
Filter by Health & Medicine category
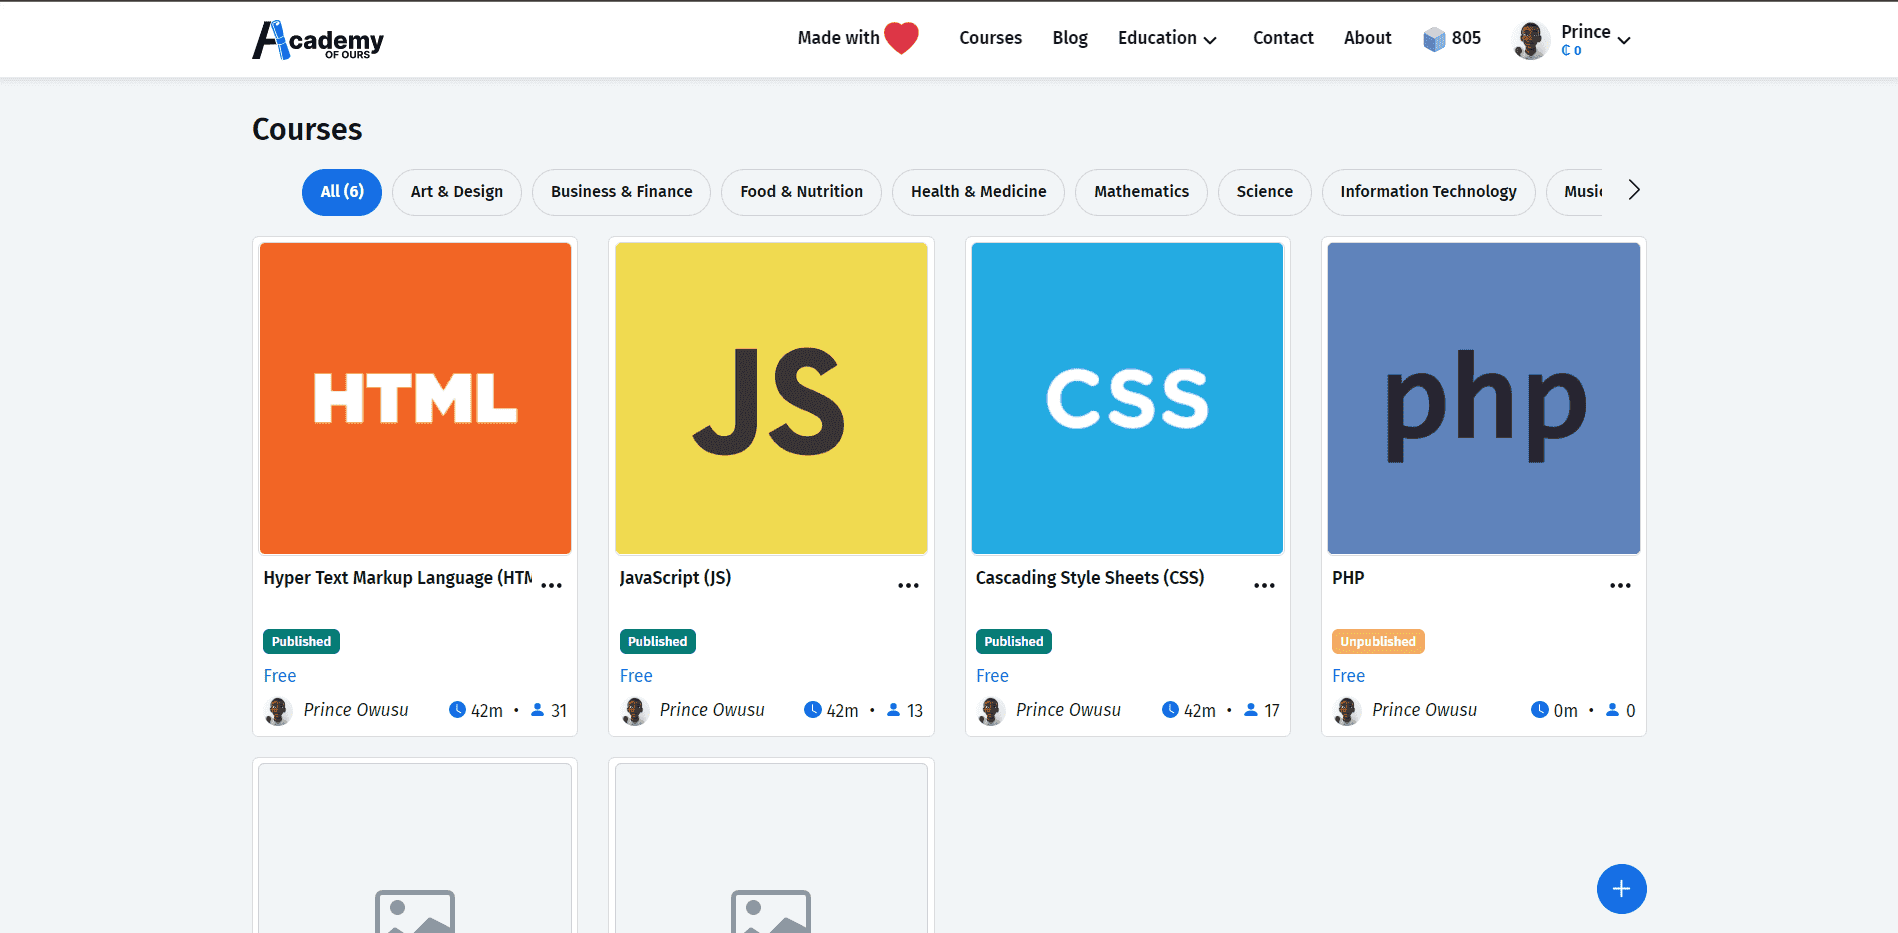(978, 192)
